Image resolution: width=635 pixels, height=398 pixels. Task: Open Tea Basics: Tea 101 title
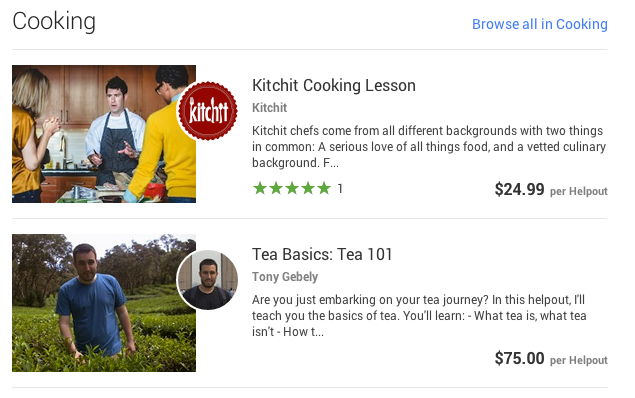[322, 255]
